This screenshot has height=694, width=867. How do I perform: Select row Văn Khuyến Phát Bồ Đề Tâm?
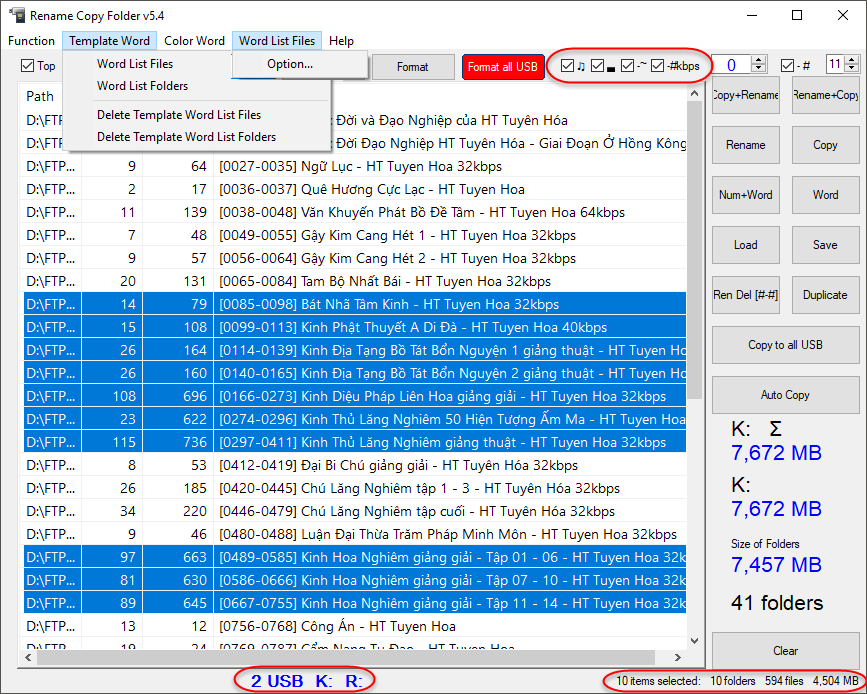coord(354,212)
